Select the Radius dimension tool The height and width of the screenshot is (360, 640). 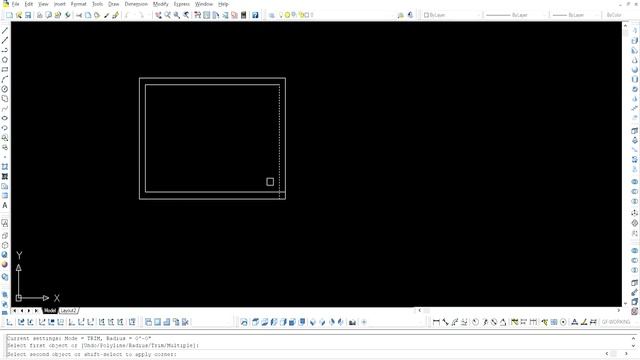click(x=476, y=322)
